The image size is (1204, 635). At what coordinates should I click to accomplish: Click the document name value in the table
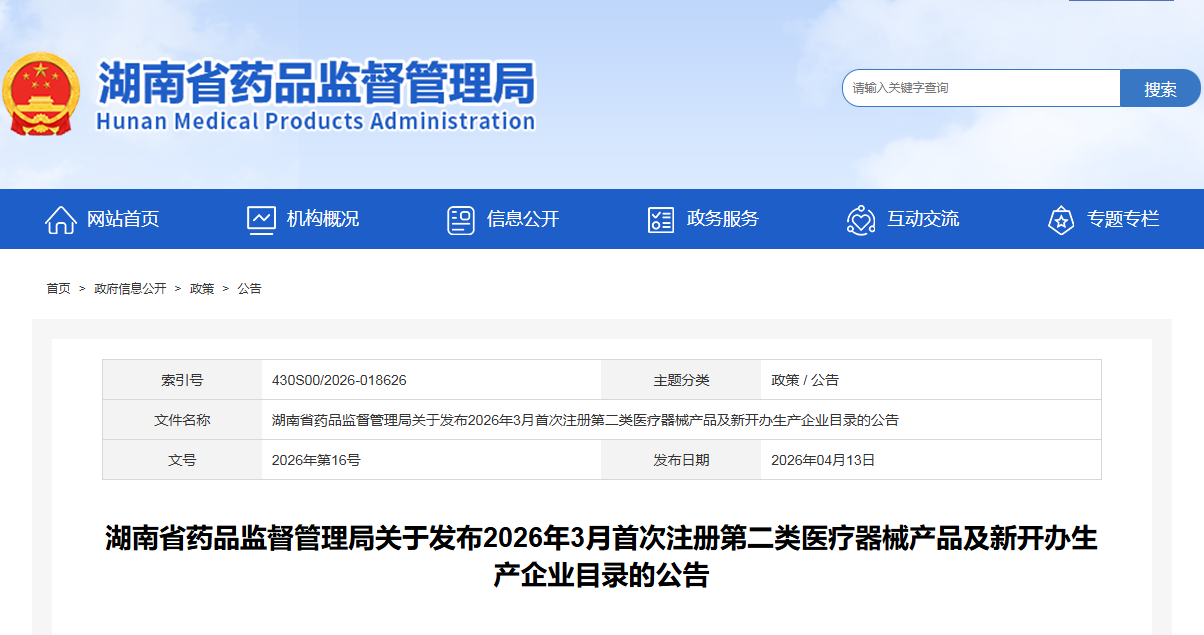click(x=585, y=420)
